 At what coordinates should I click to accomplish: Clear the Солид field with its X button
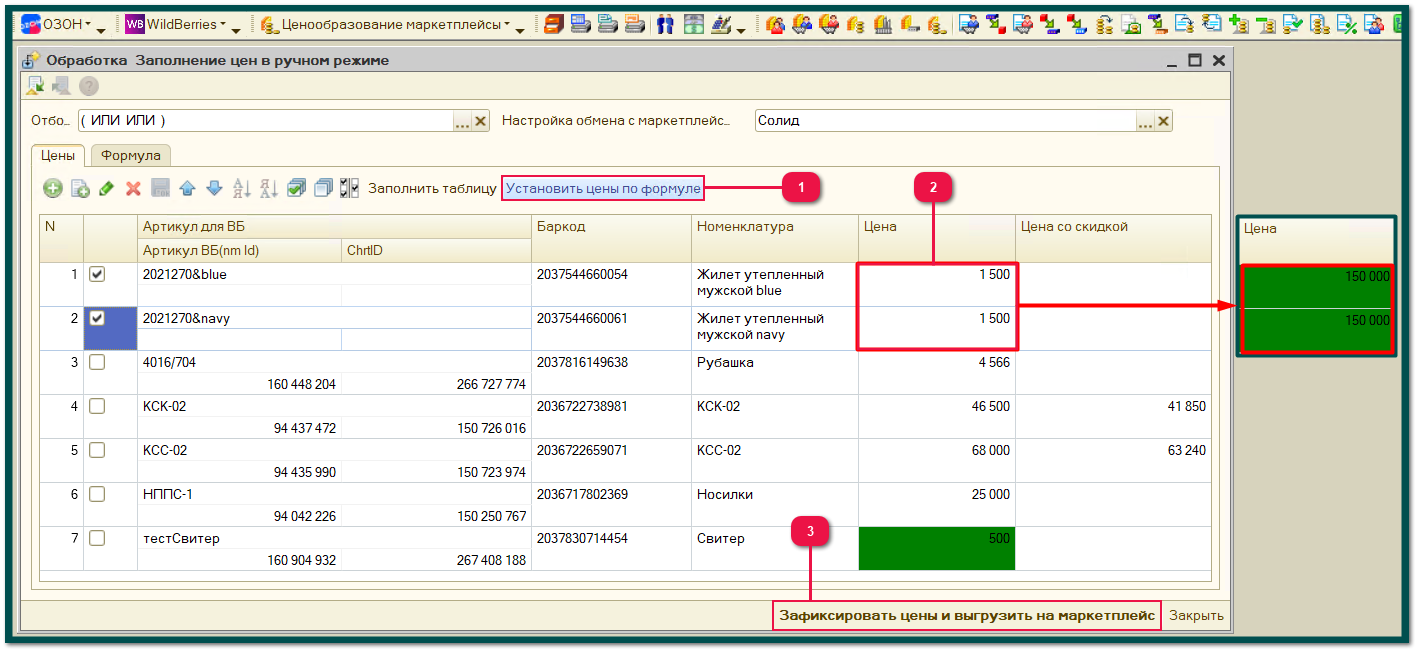tap(1164, 121)
